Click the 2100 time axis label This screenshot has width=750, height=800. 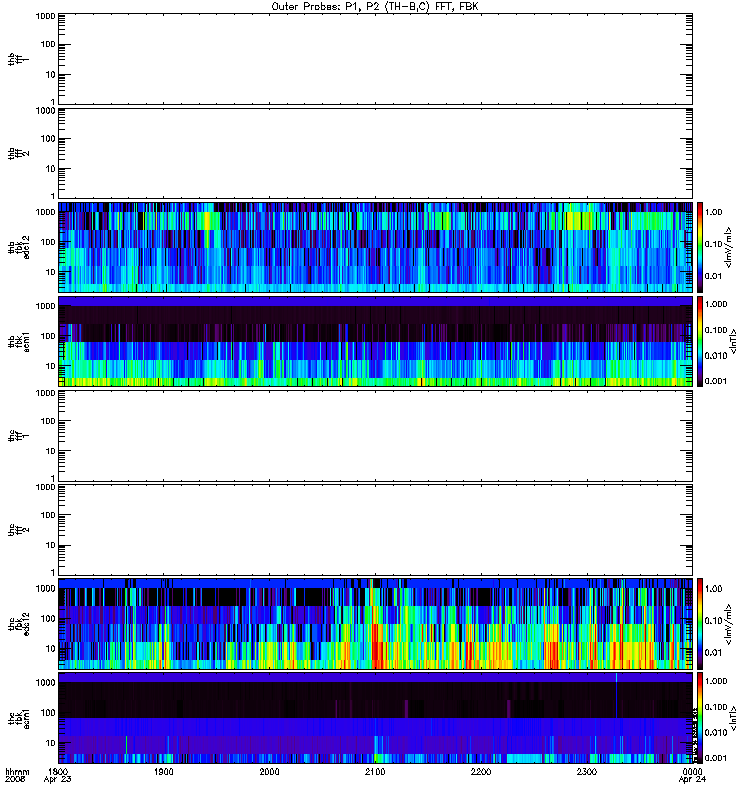pos(375,771)
